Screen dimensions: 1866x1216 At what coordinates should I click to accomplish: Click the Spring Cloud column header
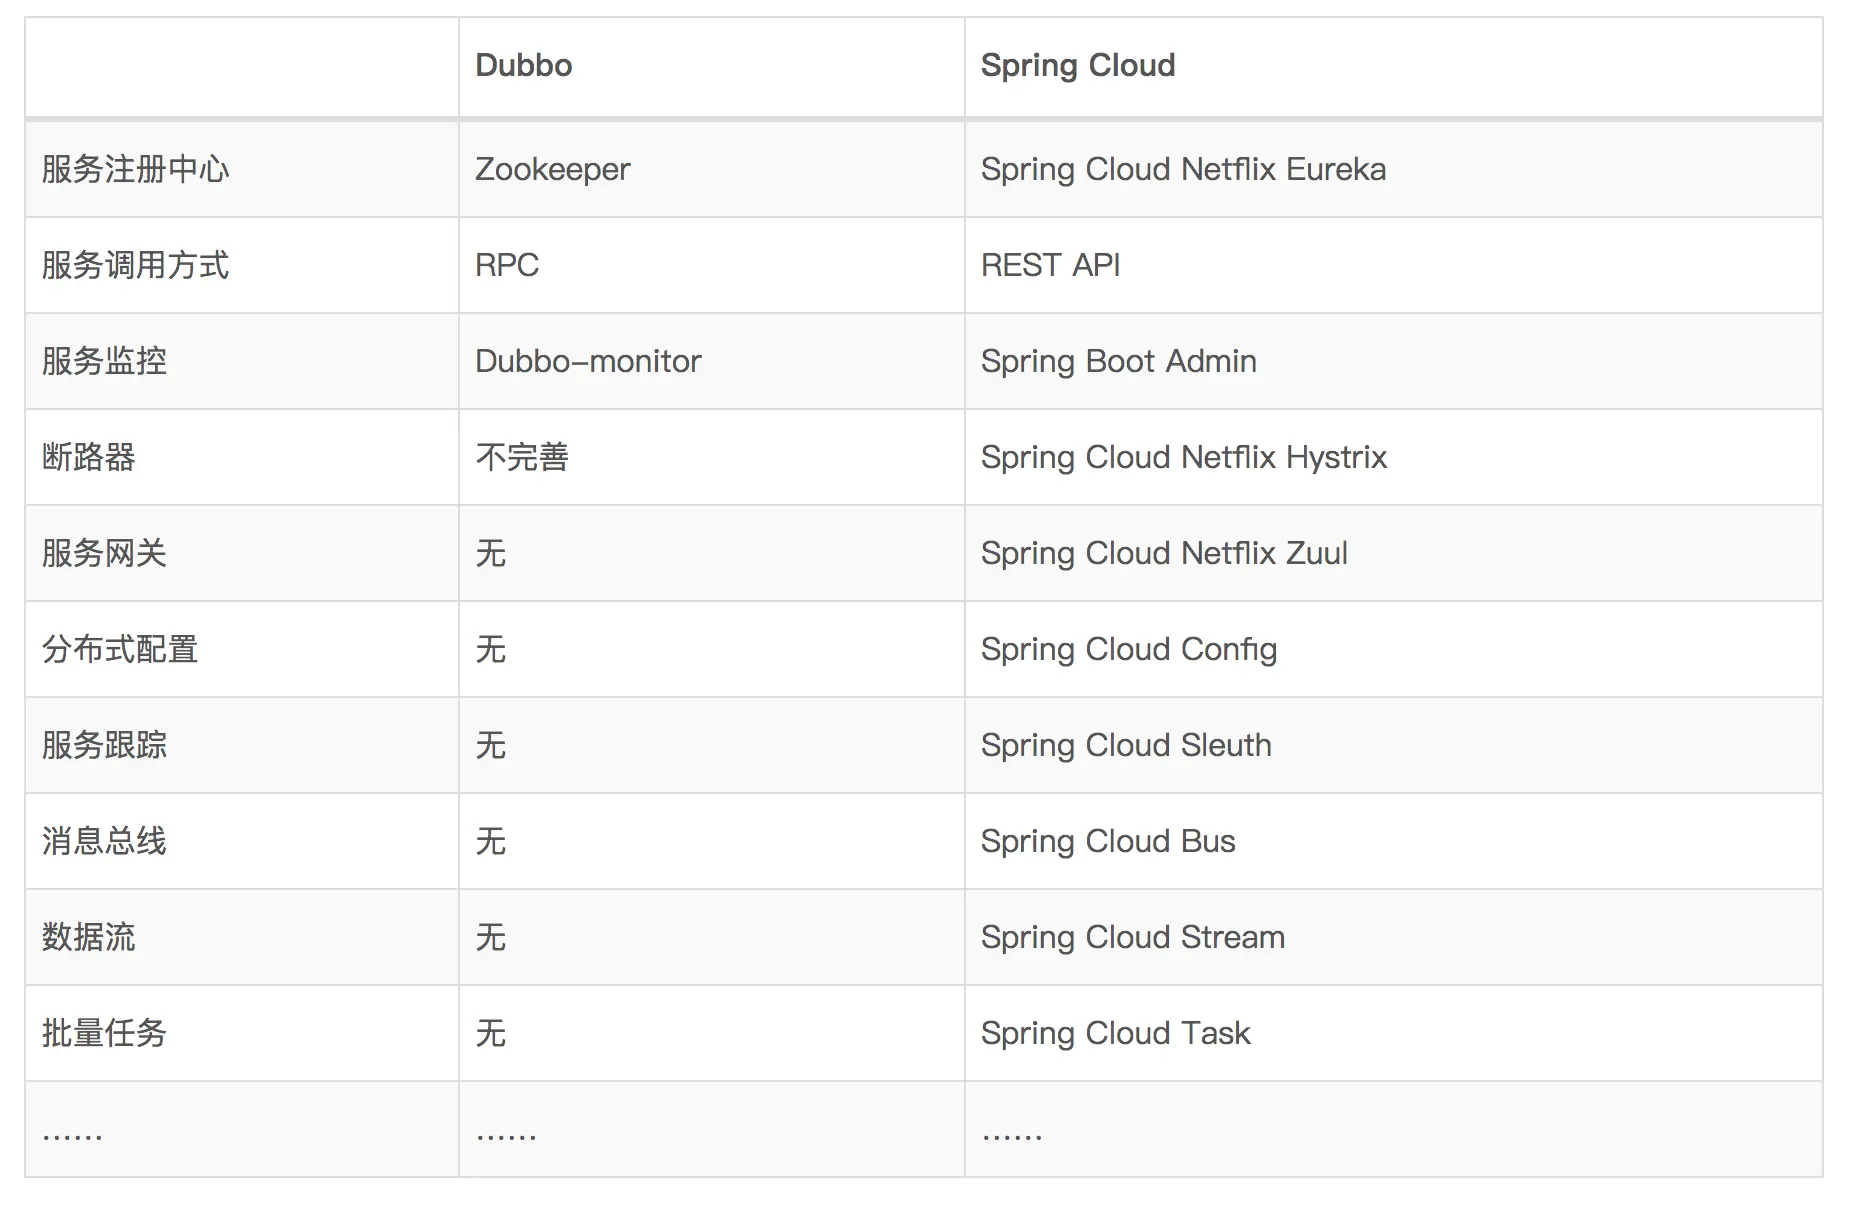pyautogui.click(x=1077, y=65)
